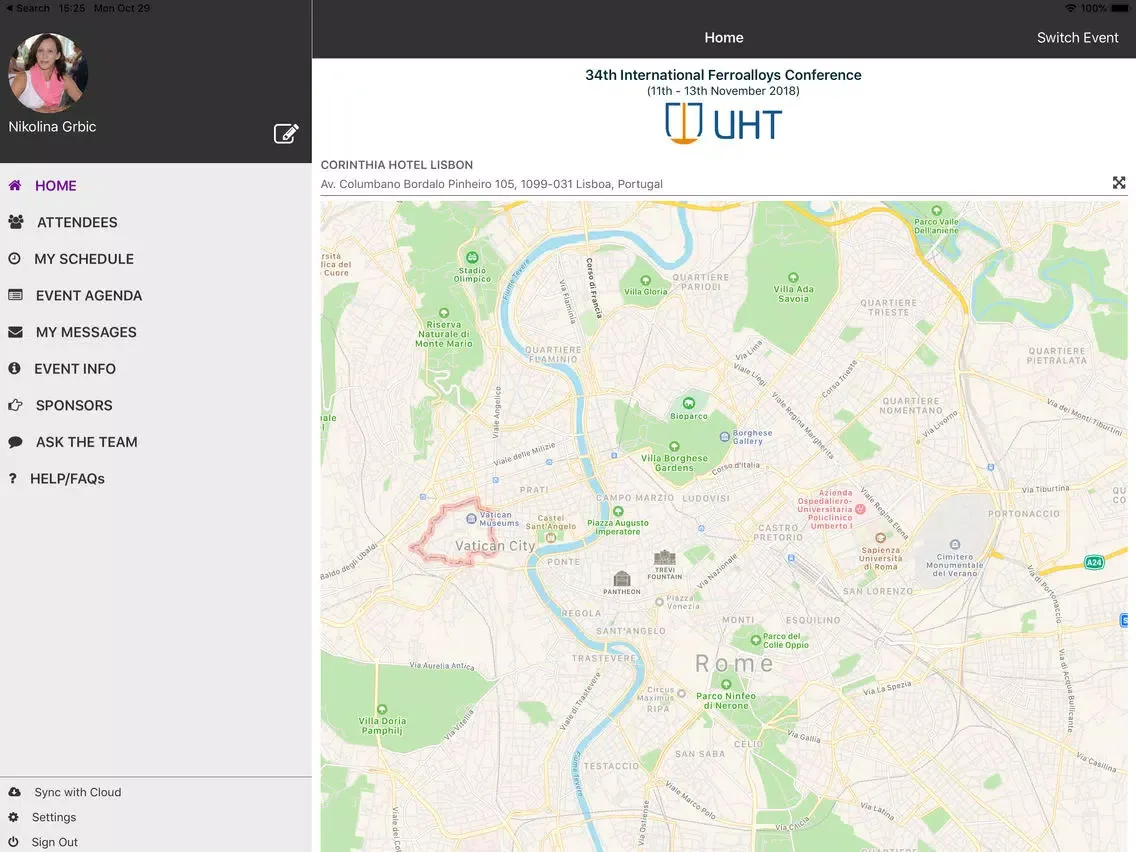Click the Ask the Team chat bubble icon
The height and width of the screenshot is (852, 1136).
tap(15, 442)
